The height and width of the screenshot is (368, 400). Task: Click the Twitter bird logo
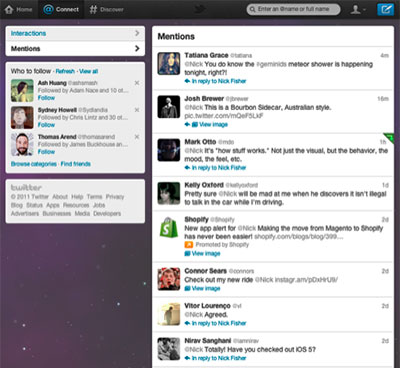point(199,9)
